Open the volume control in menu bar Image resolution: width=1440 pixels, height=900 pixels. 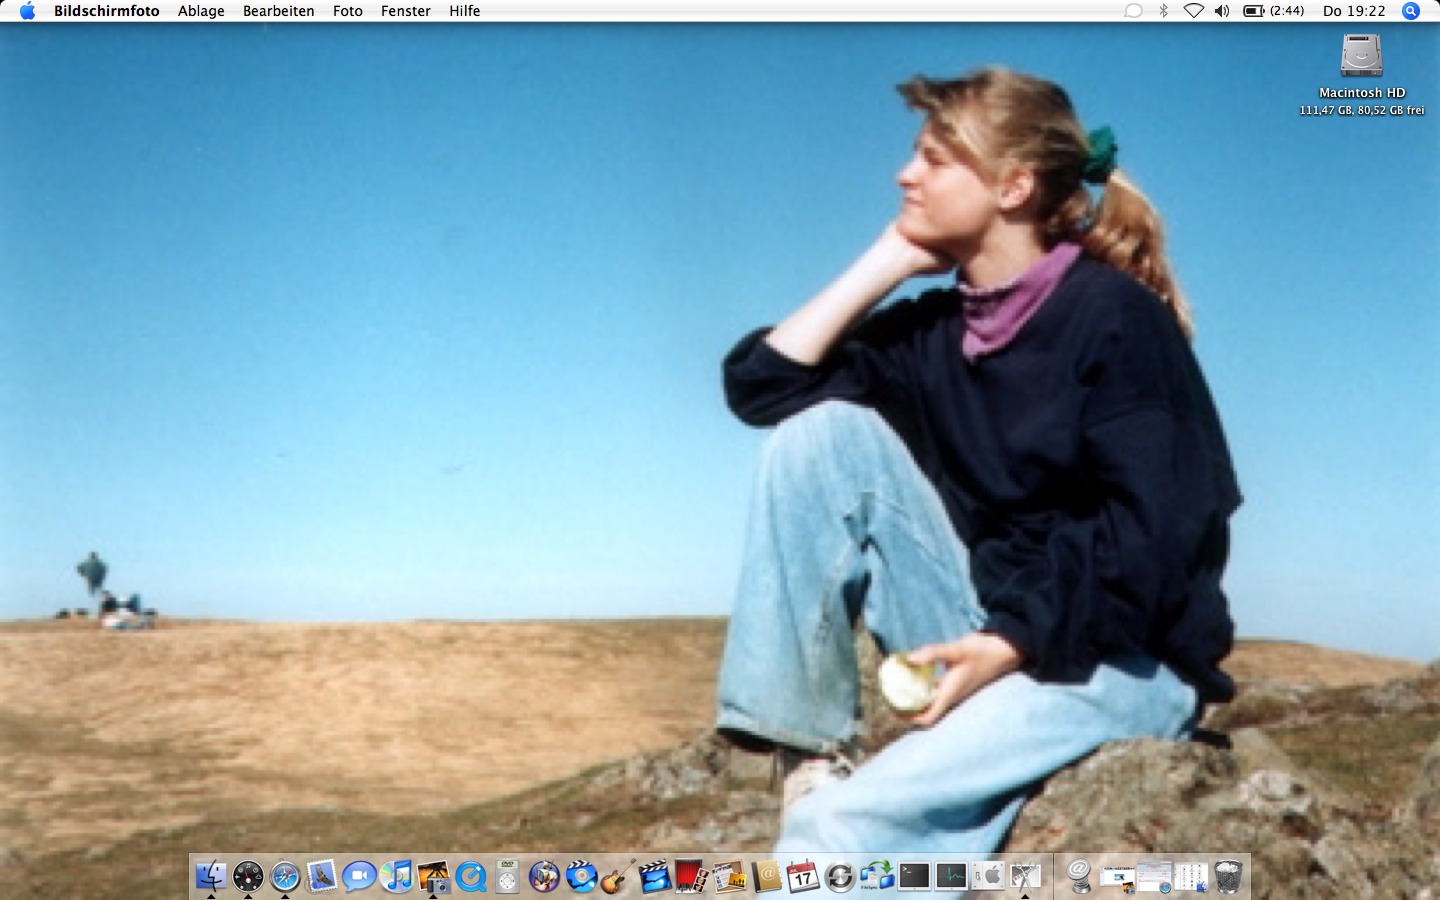(x=1222, y=11)
